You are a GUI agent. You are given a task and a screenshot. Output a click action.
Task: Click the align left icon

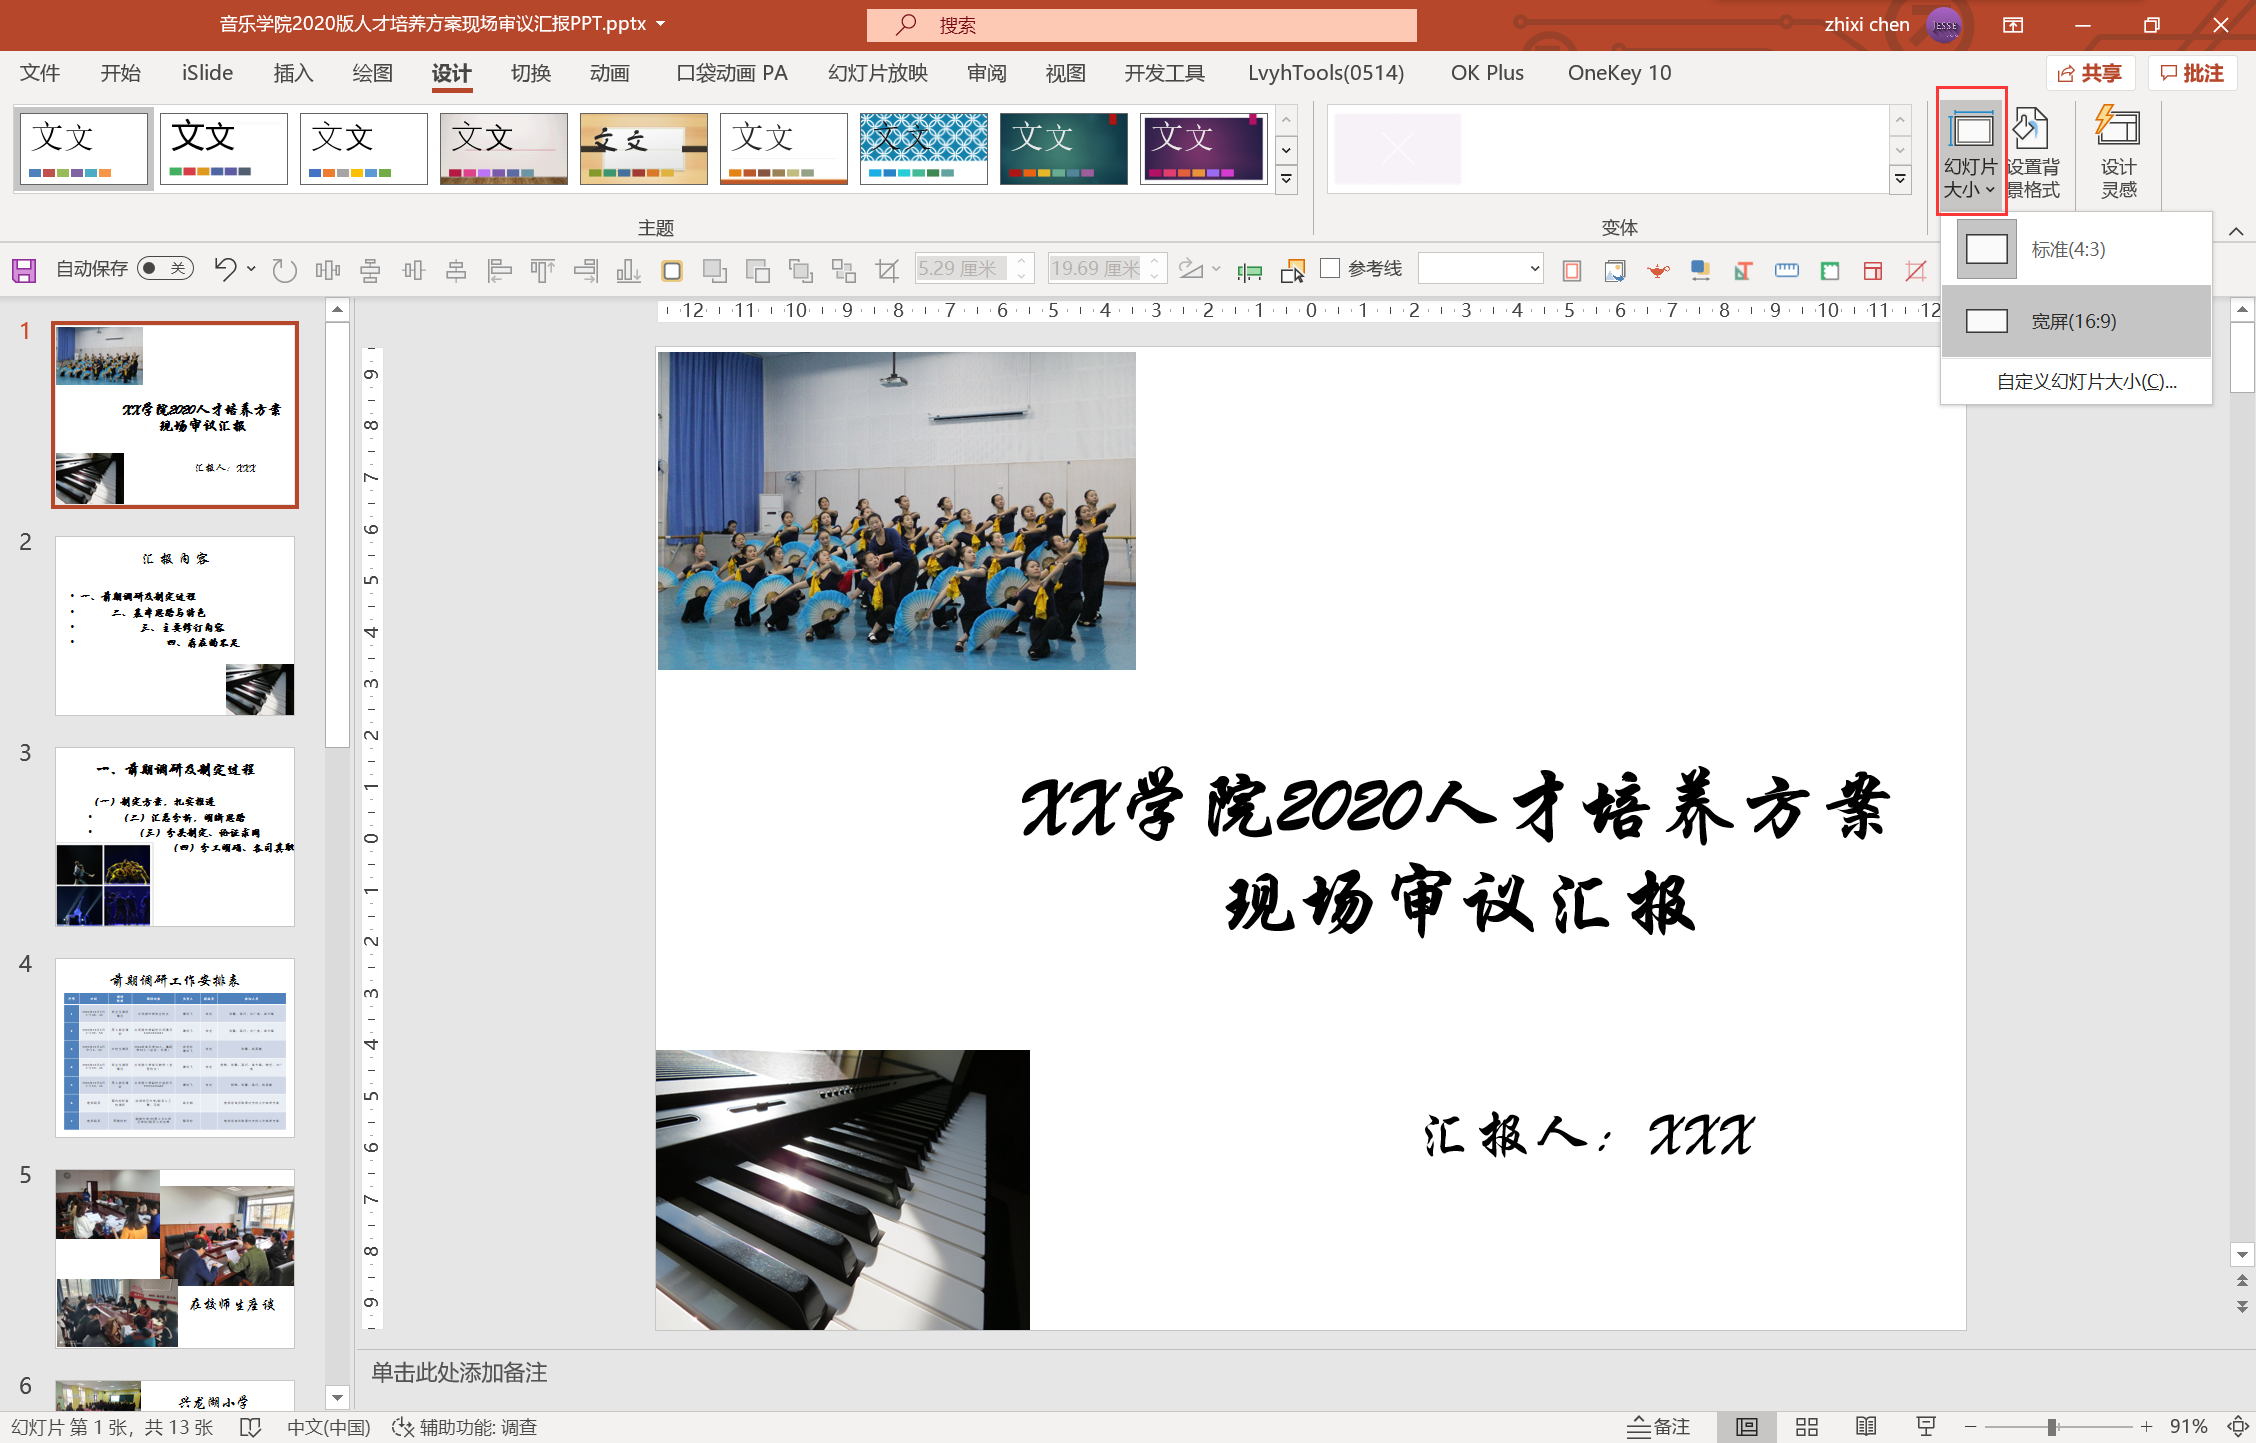499,270
